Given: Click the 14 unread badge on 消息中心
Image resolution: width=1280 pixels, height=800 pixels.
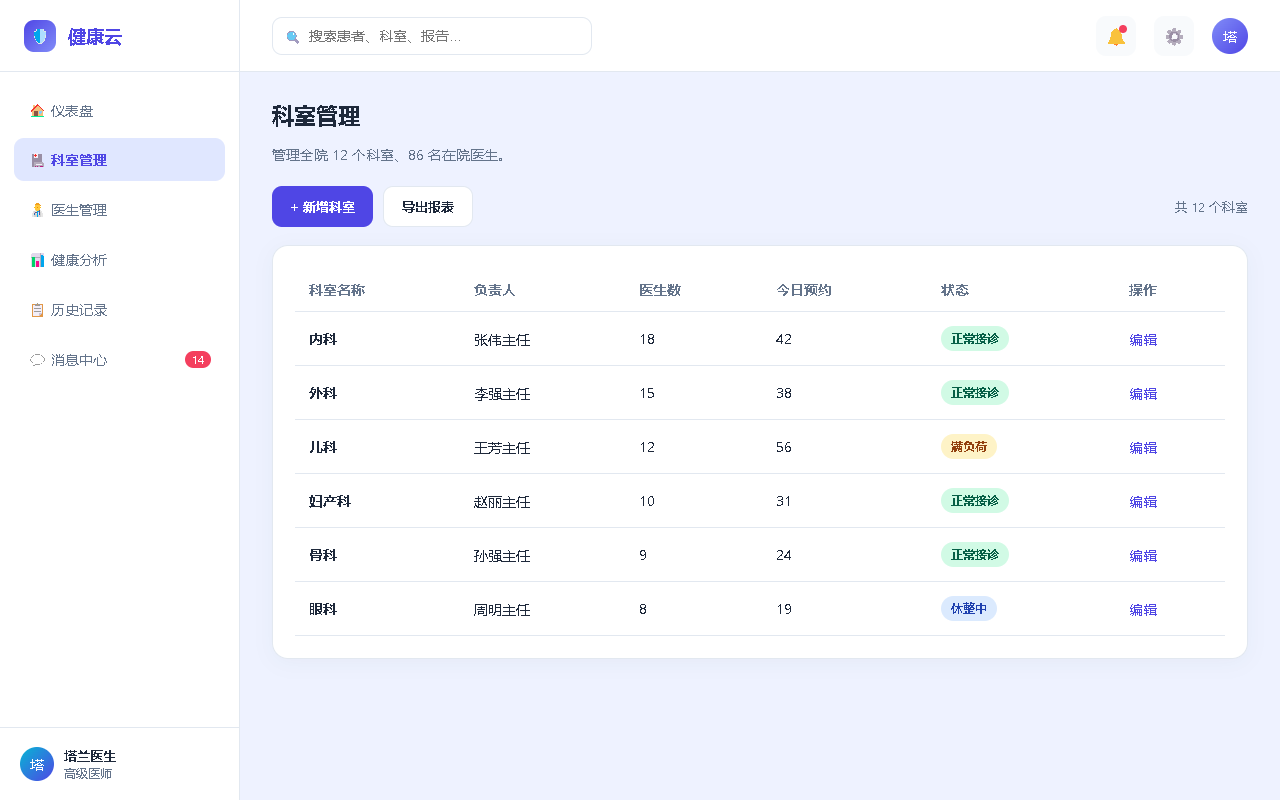Looking at the screenshot, I should (x=198, y=360).
